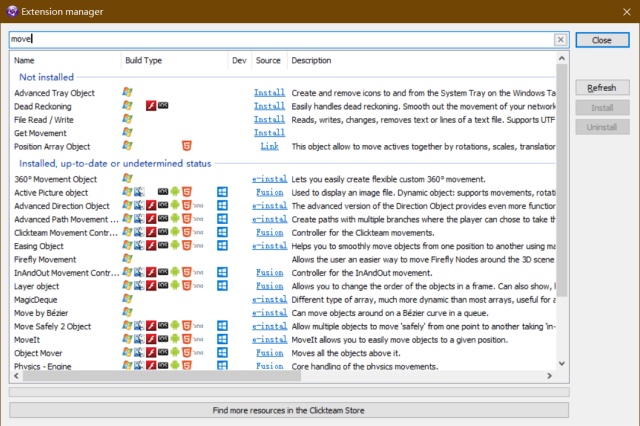Click the Re-install link for 360° Movement Object

click(x=269, y=179)
